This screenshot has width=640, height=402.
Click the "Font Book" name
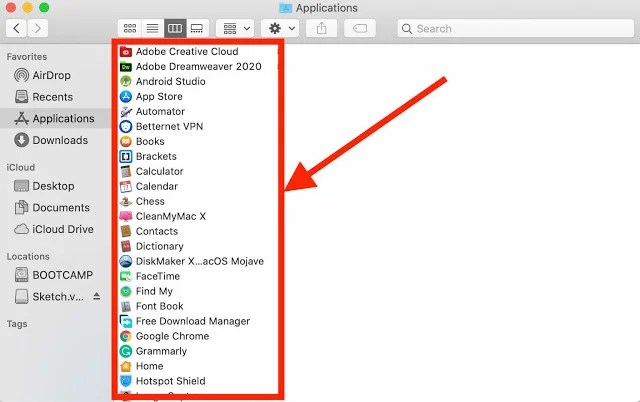[160, 306]
